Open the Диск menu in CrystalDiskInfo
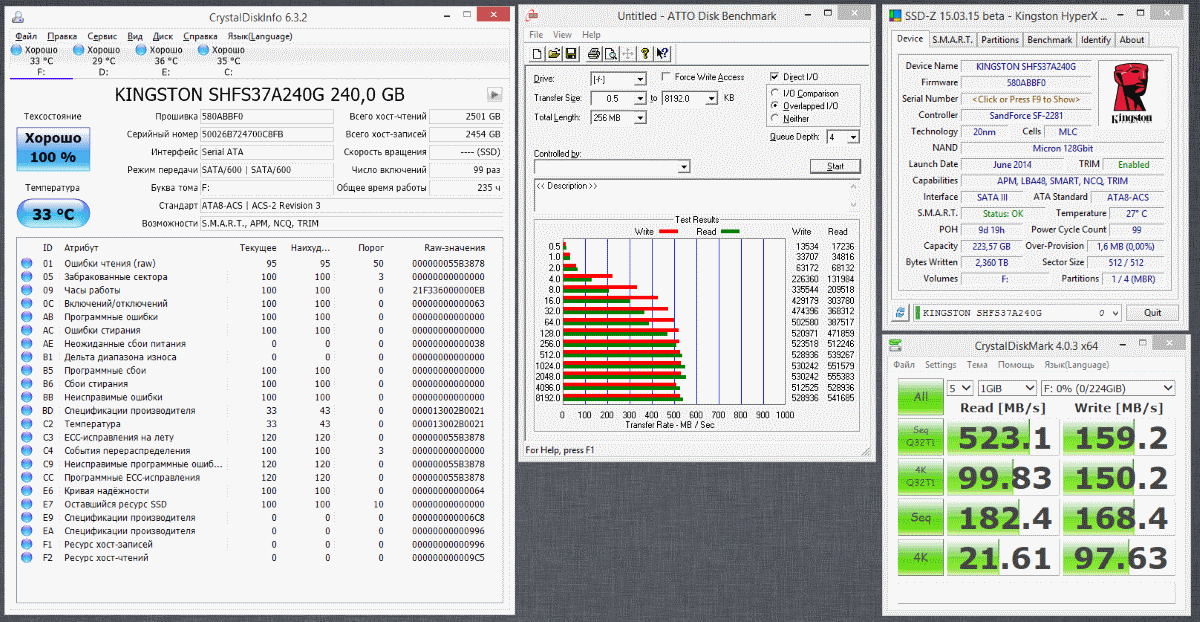Screen dimensions: 1200x622 click(x=163, y=36)
